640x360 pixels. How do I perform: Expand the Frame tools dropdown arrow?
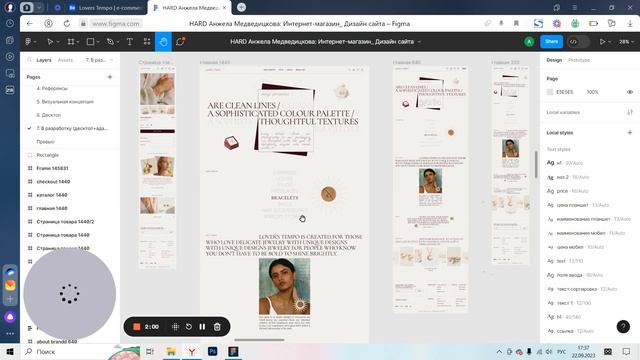pyautogui.click(x=78, y=42)
